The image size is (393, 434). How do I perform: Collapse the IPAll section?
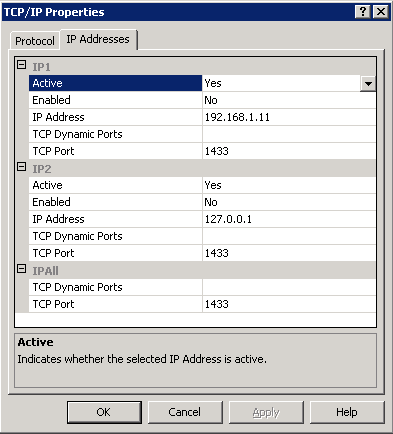pyautogui.click(x=21, y=269)
